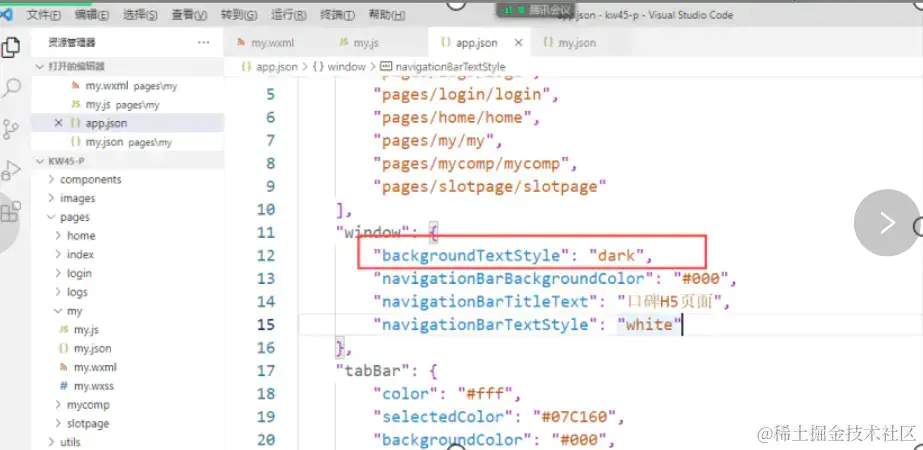Click line number 20 in the gutter

click(x=266, y=440)
